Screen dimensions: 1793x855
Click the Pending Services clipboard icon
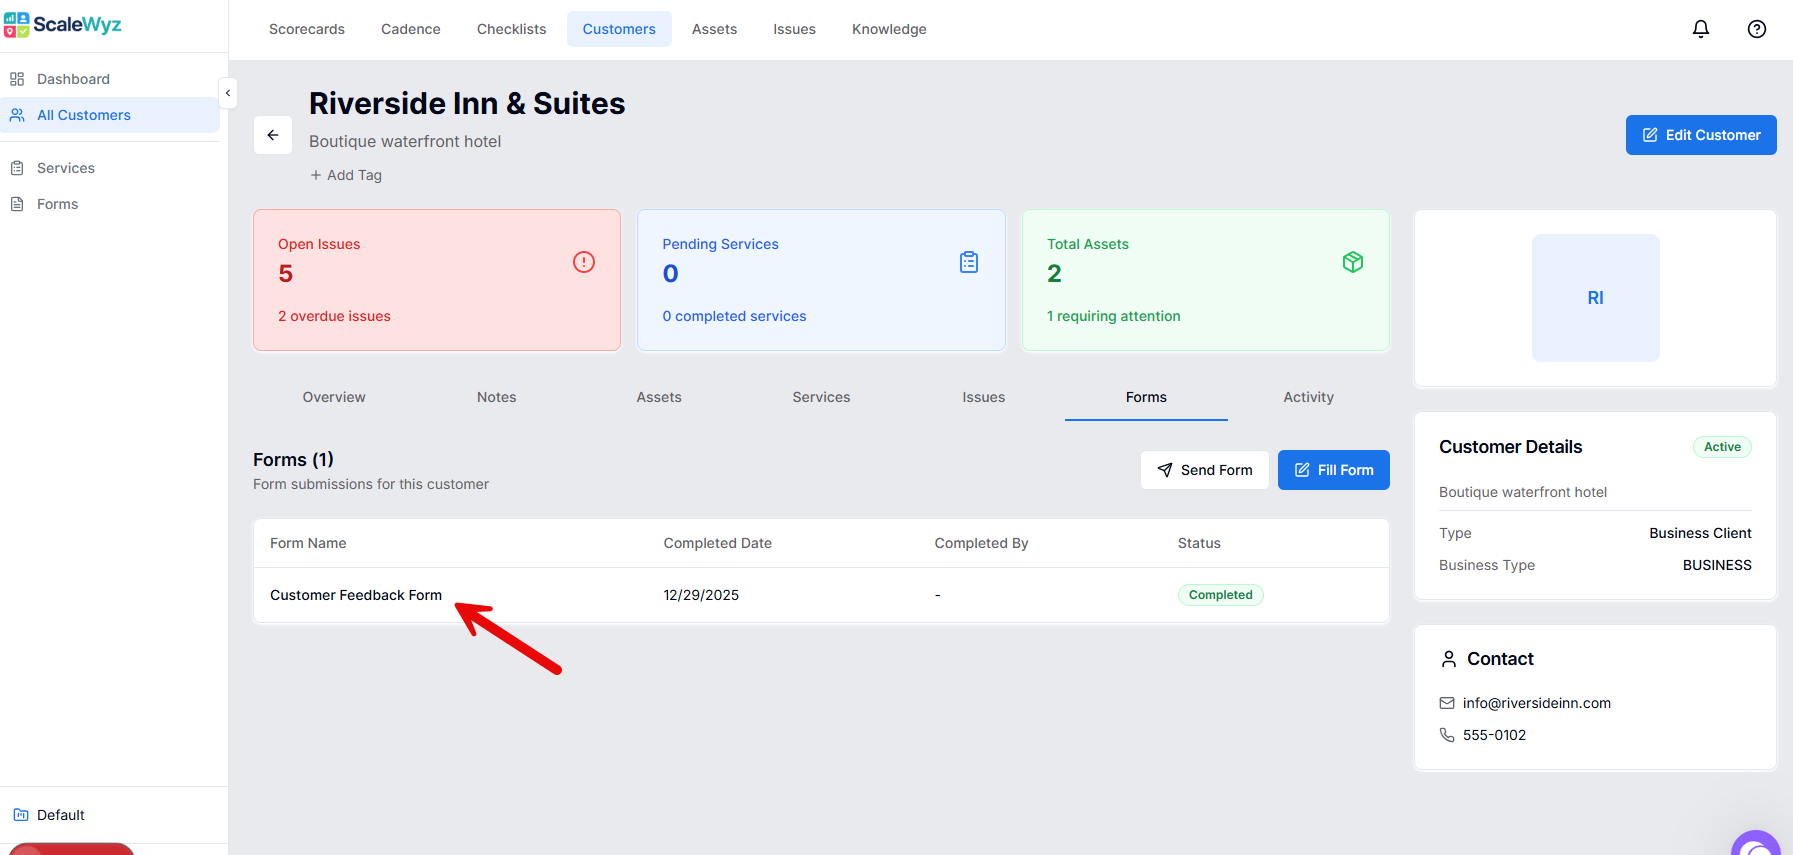click(968, 262)
